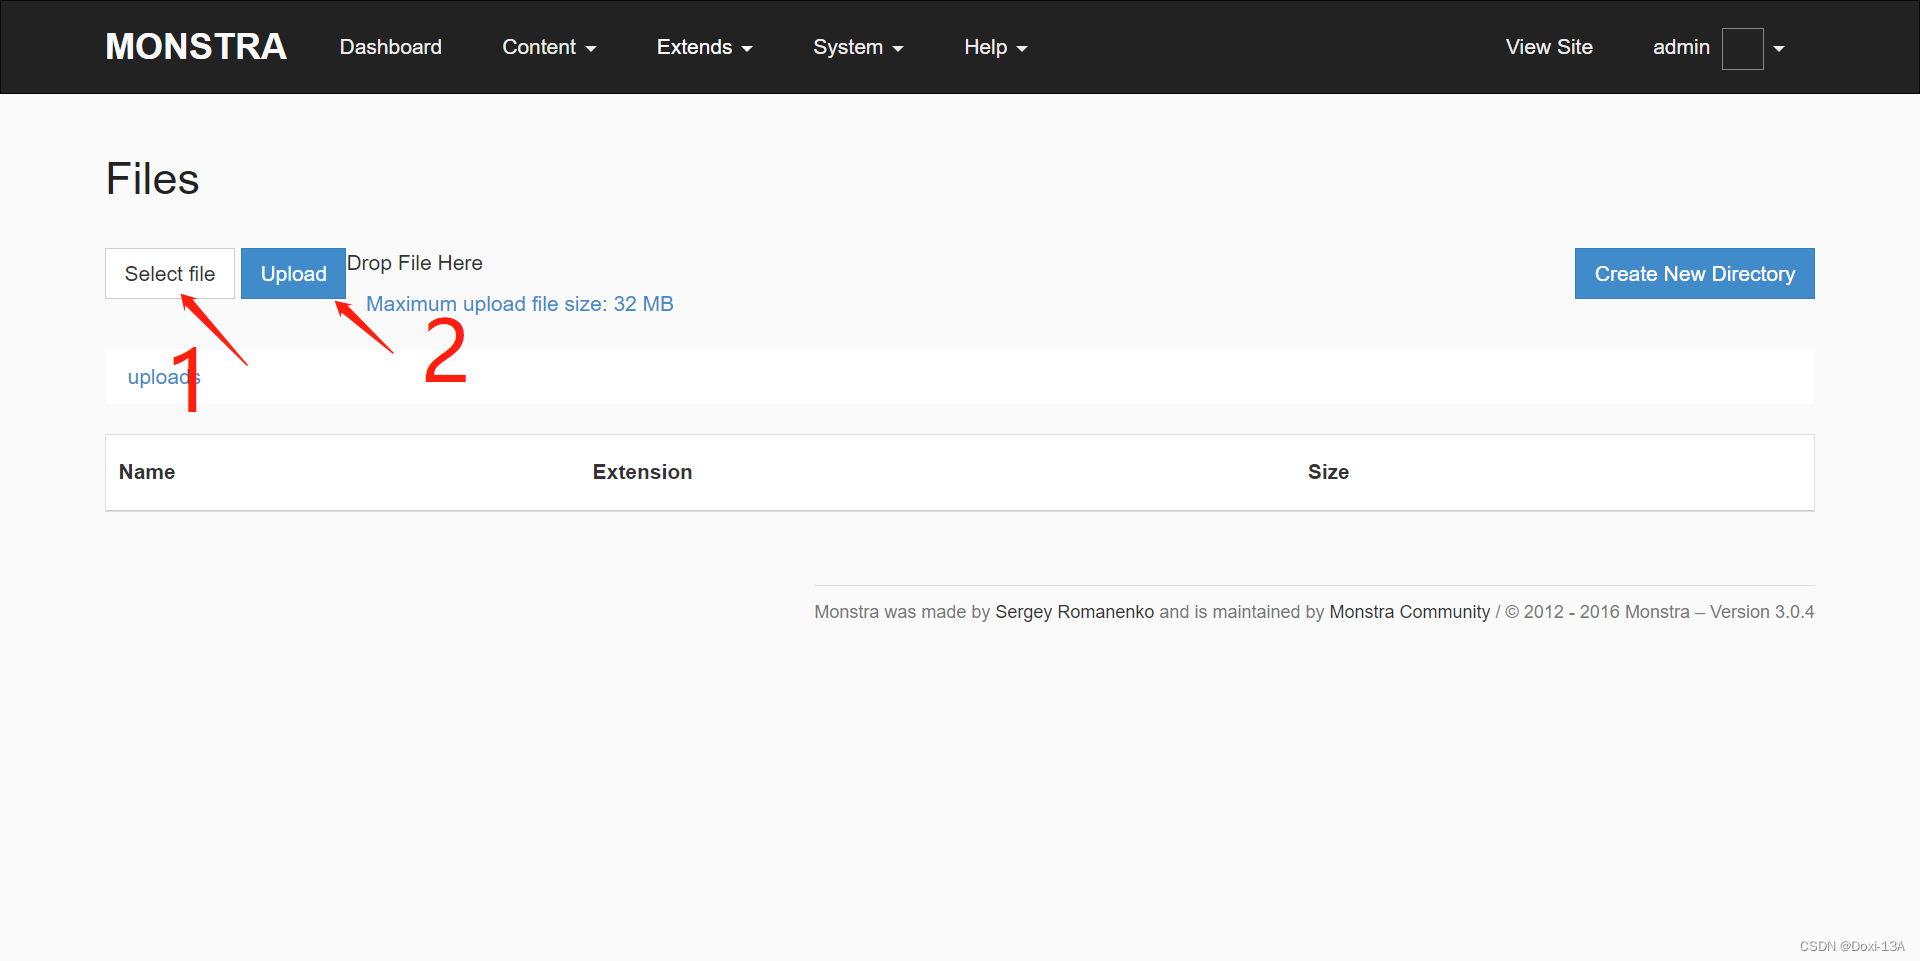Expand the Help menu
This screenshot has width=1920, height=961.
coord(994,47)
